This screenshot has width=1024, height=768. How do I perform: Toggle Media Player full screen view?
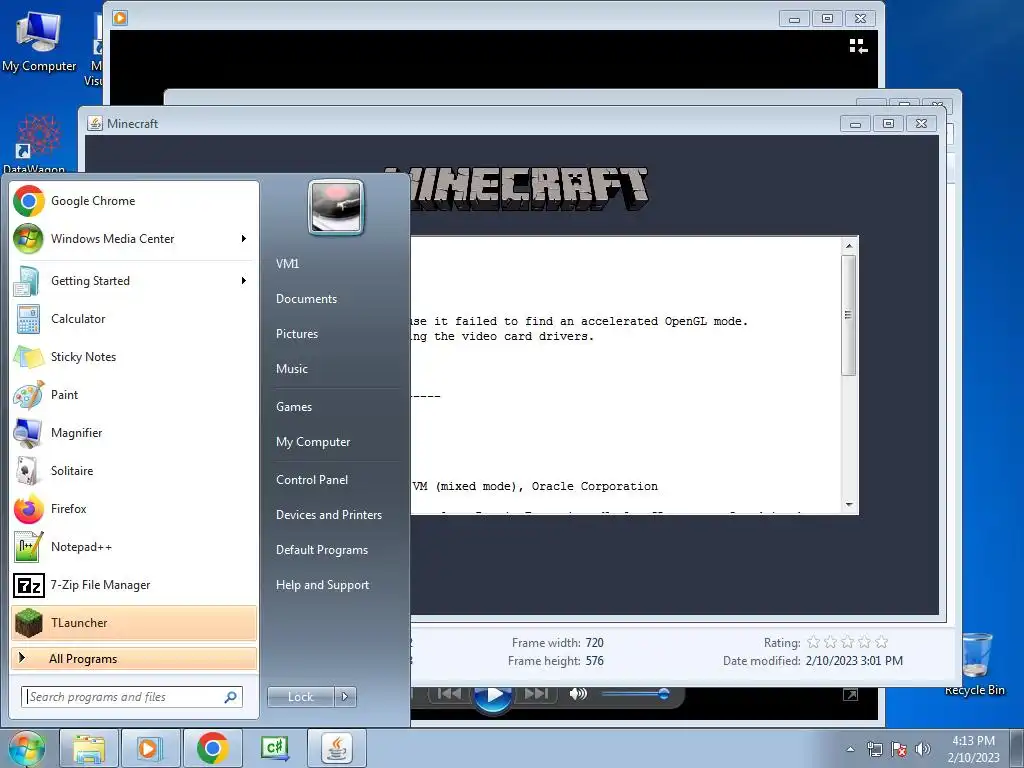(x=850, y=695)
